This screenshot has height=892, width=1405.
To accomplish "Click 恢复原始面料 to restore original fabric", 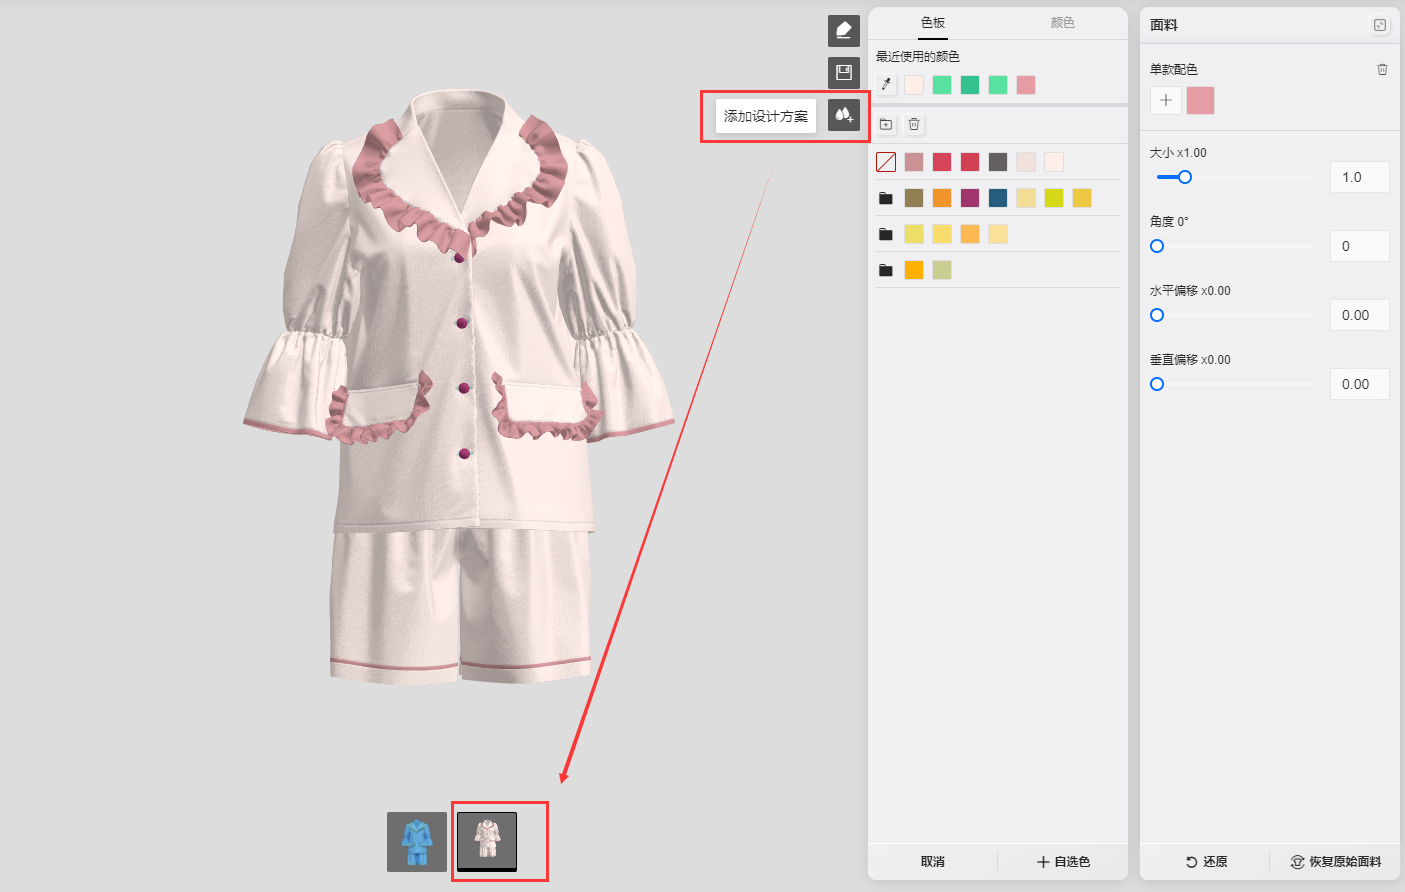I will coord(1336,861).
